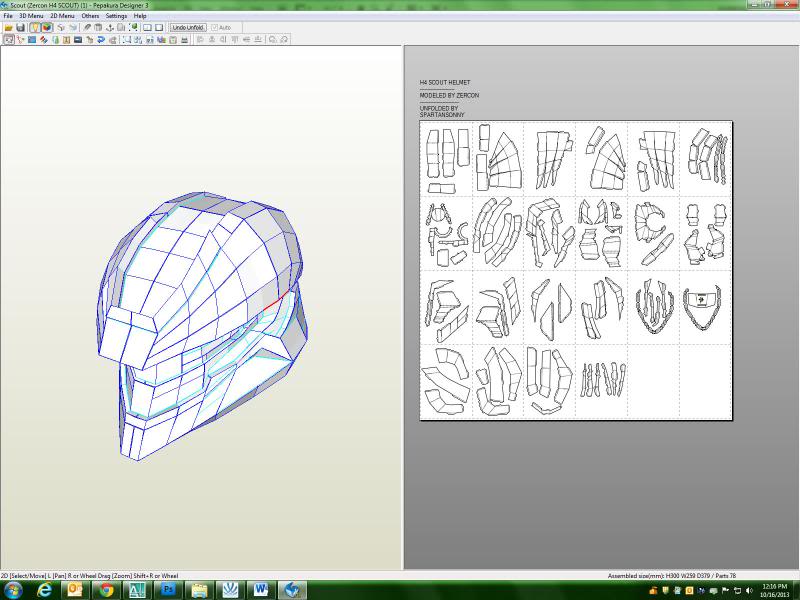Open Photoshop from the taskbar
Image resolution: width=800 pixels, height=600 pixels.
pos(168,590)
